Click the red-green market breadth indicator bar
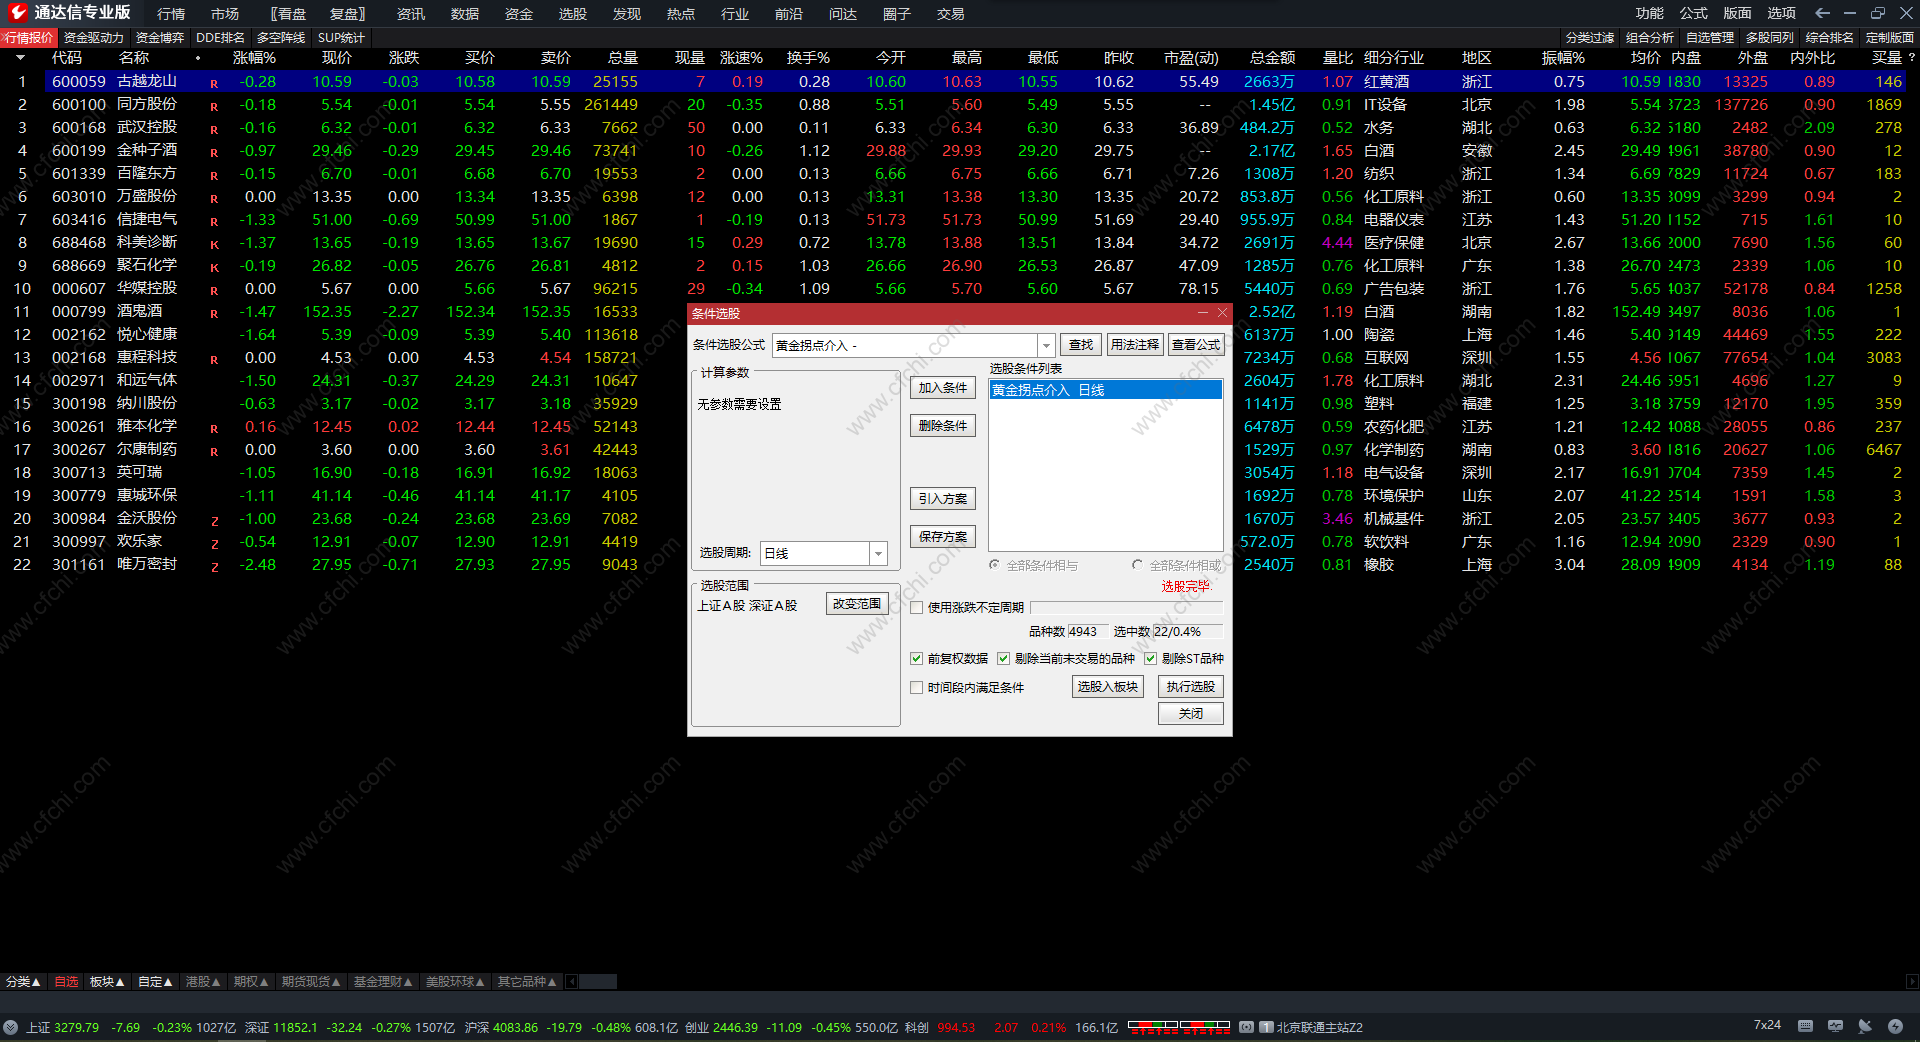Image resolution: width=1920 pixels, height=1042 pixels. click(x=1179, y=1026)
